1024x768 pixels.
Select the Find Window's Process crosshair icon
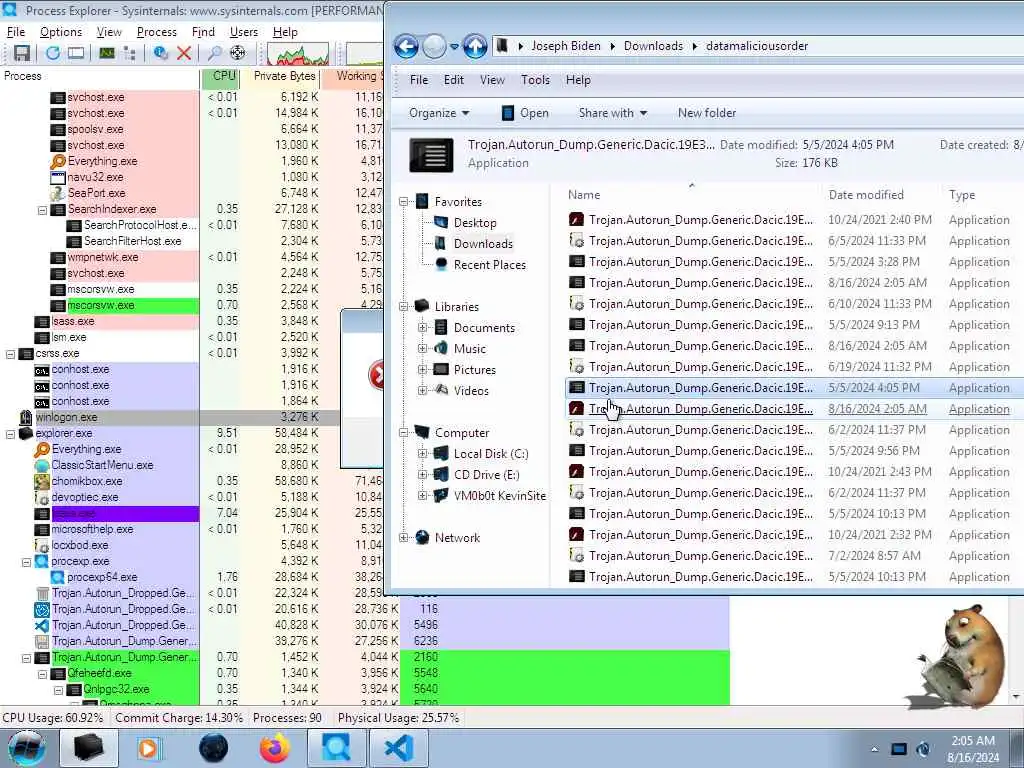[x=238, y=54]
